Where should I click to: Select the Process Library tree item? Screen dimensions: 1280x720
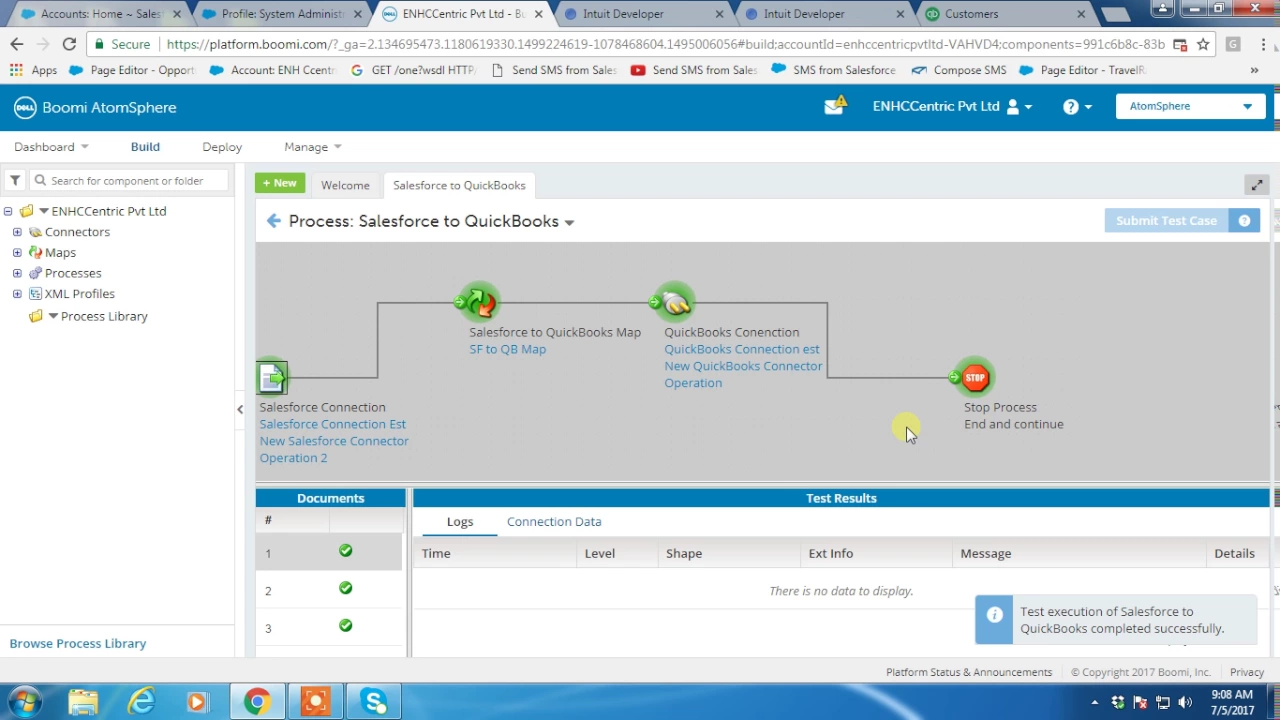(x=104, y=316)
